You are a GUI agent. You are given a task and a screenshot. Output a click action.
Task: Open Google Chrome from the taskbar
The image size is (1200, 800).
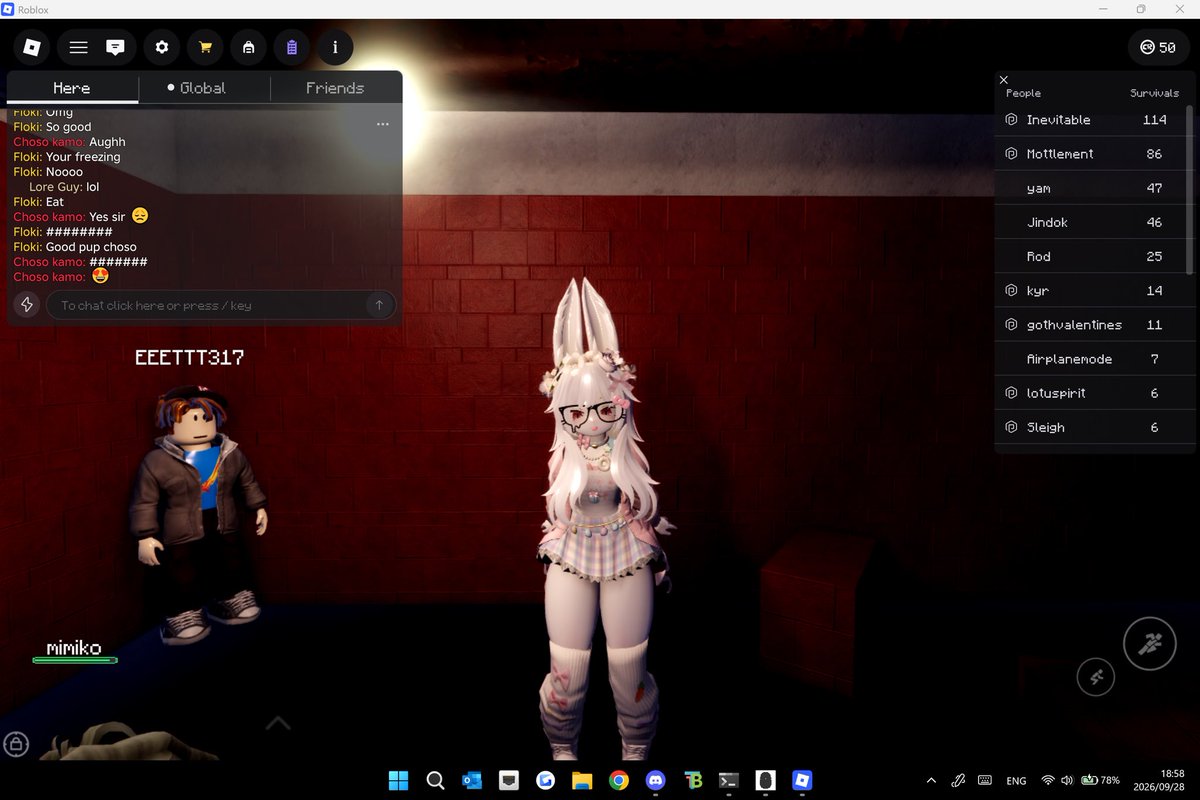619,780
